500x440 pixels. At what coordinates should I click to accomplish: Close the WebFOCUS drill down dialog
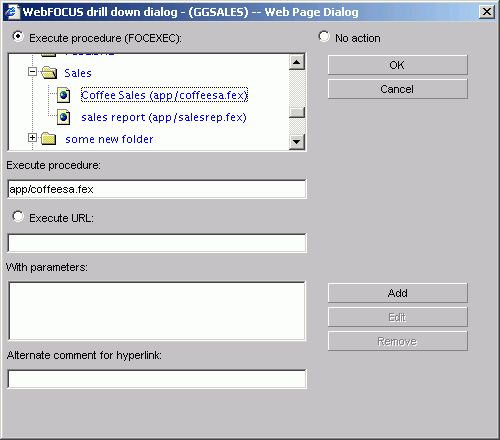point(487,12)
